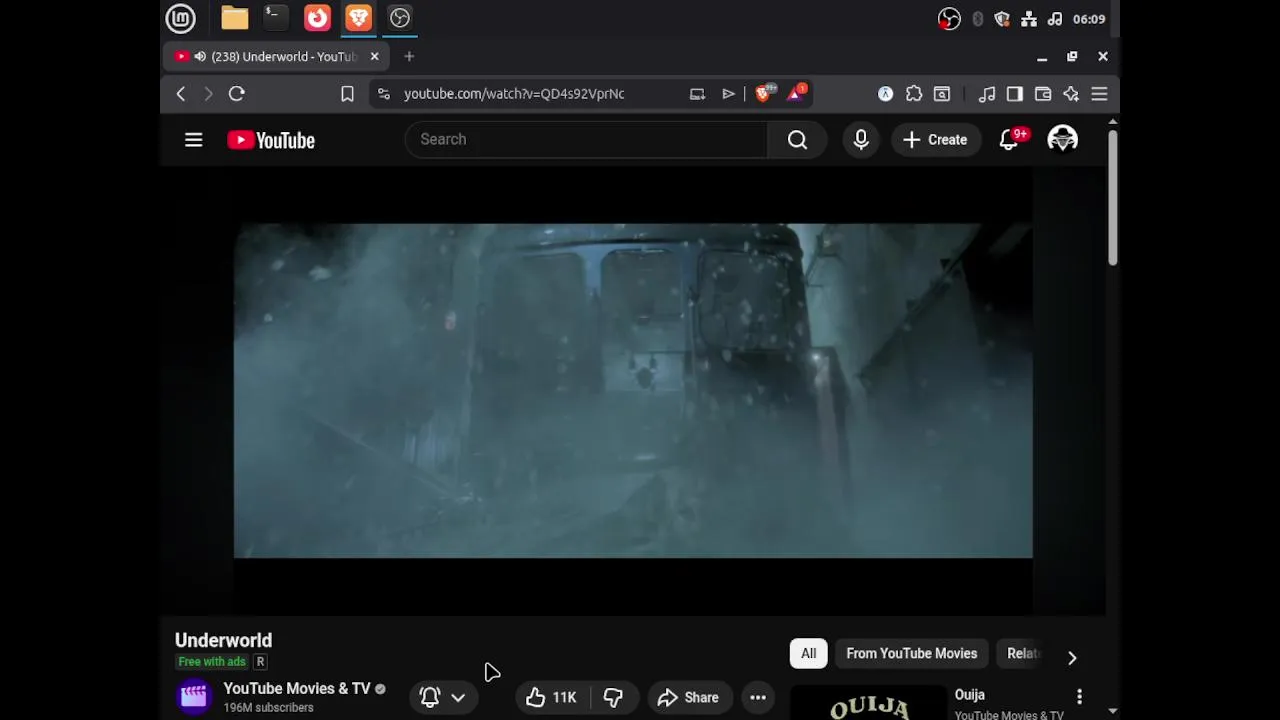Click the YouTube search field
1280x720 pixels.
tap(586, 140)
